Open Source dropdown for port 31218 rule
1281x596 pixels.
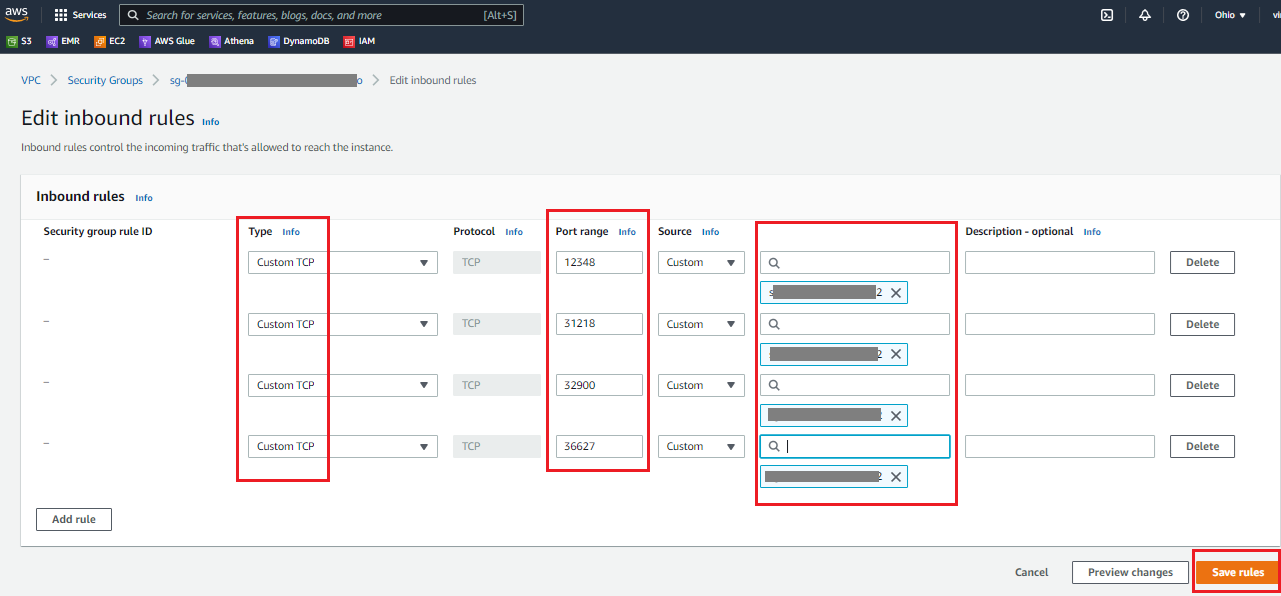click(x=701, y=324)
